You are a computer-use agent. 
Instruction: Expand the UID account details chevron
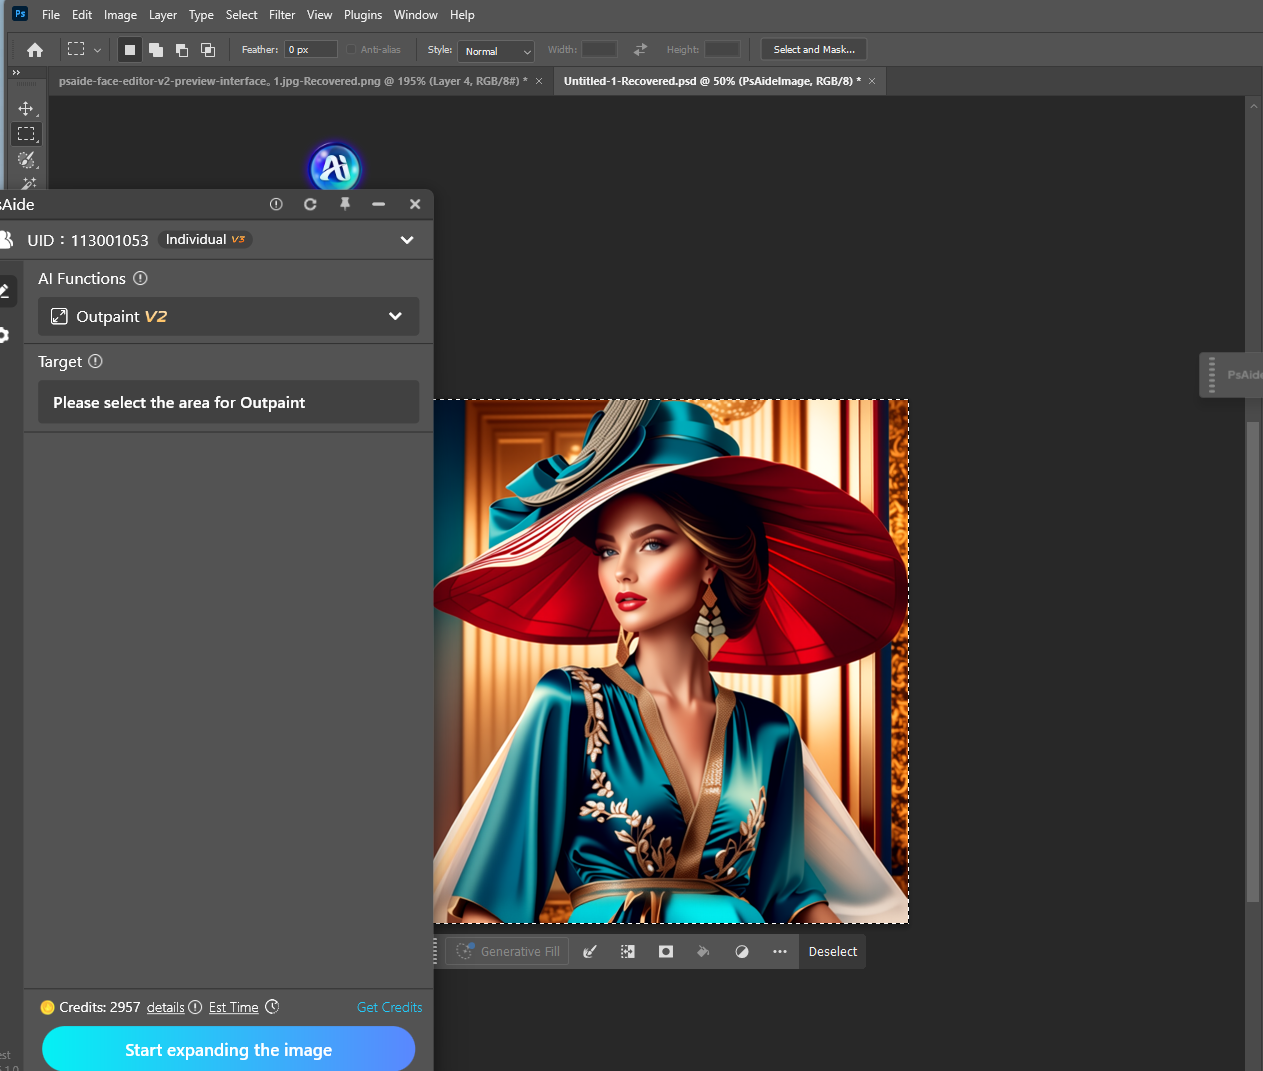pyautogui.click(x=407, y=240)
